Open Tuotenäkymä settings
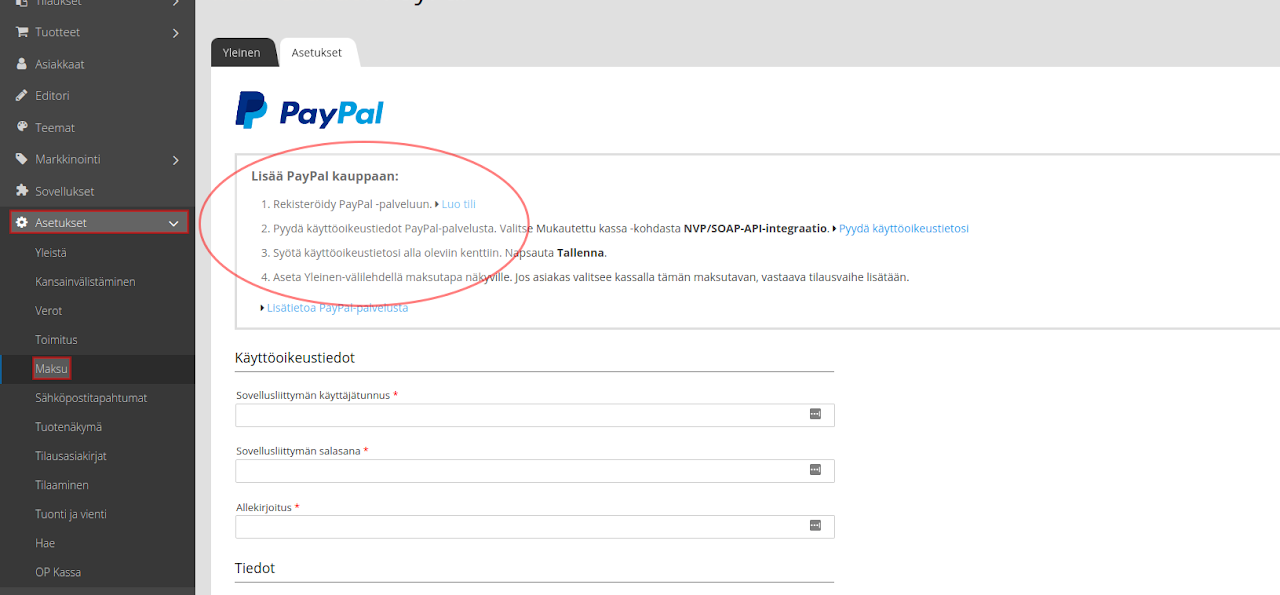The height and width of the screenshot is (595, 1280). (69, 427)
